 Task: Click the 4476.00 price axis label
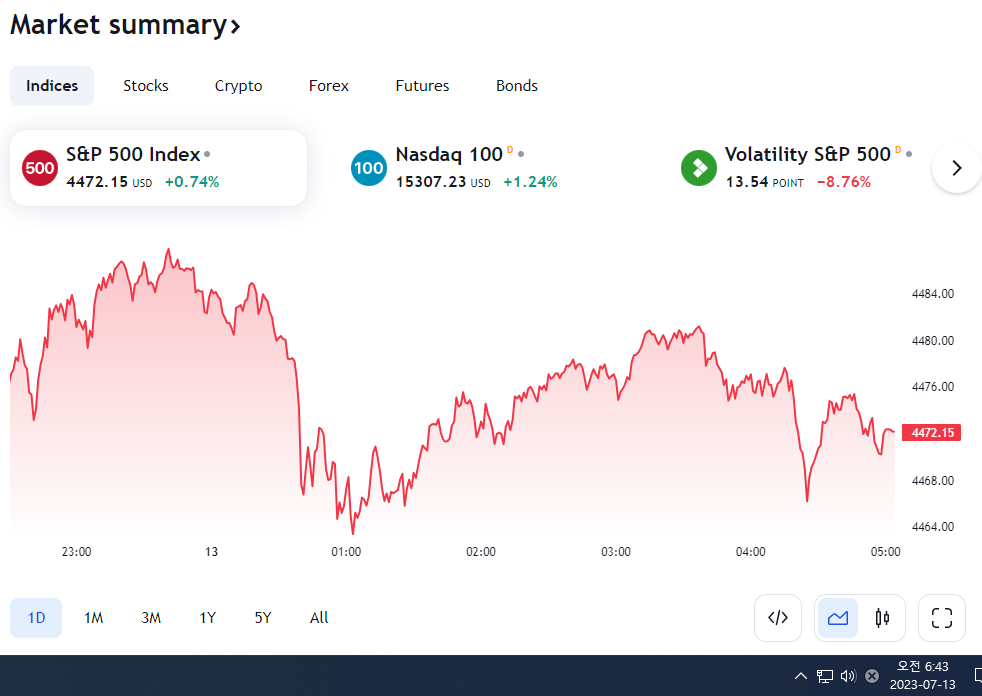coord(933,387)
